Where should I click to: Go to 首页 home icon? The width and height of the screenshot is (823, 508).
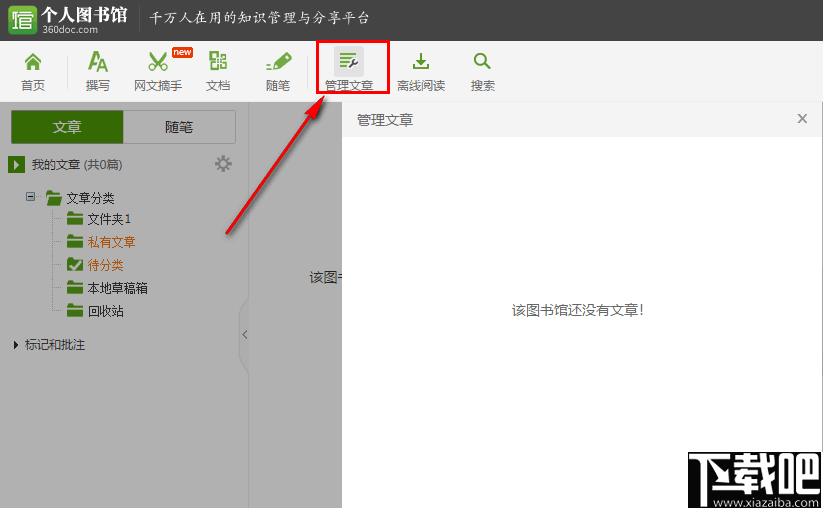pos(33,71)
